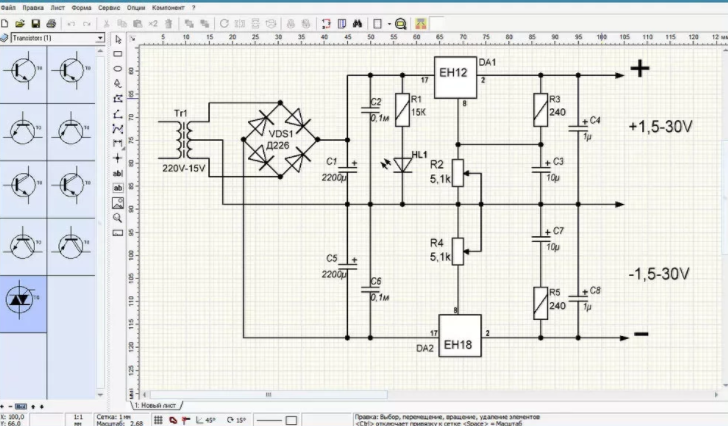Toggle the 45° angle snap
The height and width of the screenshot is (426, 728).
205,420
